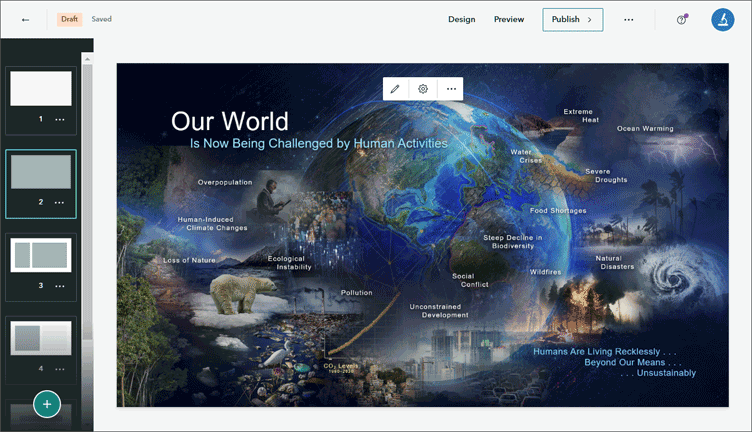Open the header more options ellipsis
Image resolution: width=752 pixels, height=432 pixels.
point(629,20)
